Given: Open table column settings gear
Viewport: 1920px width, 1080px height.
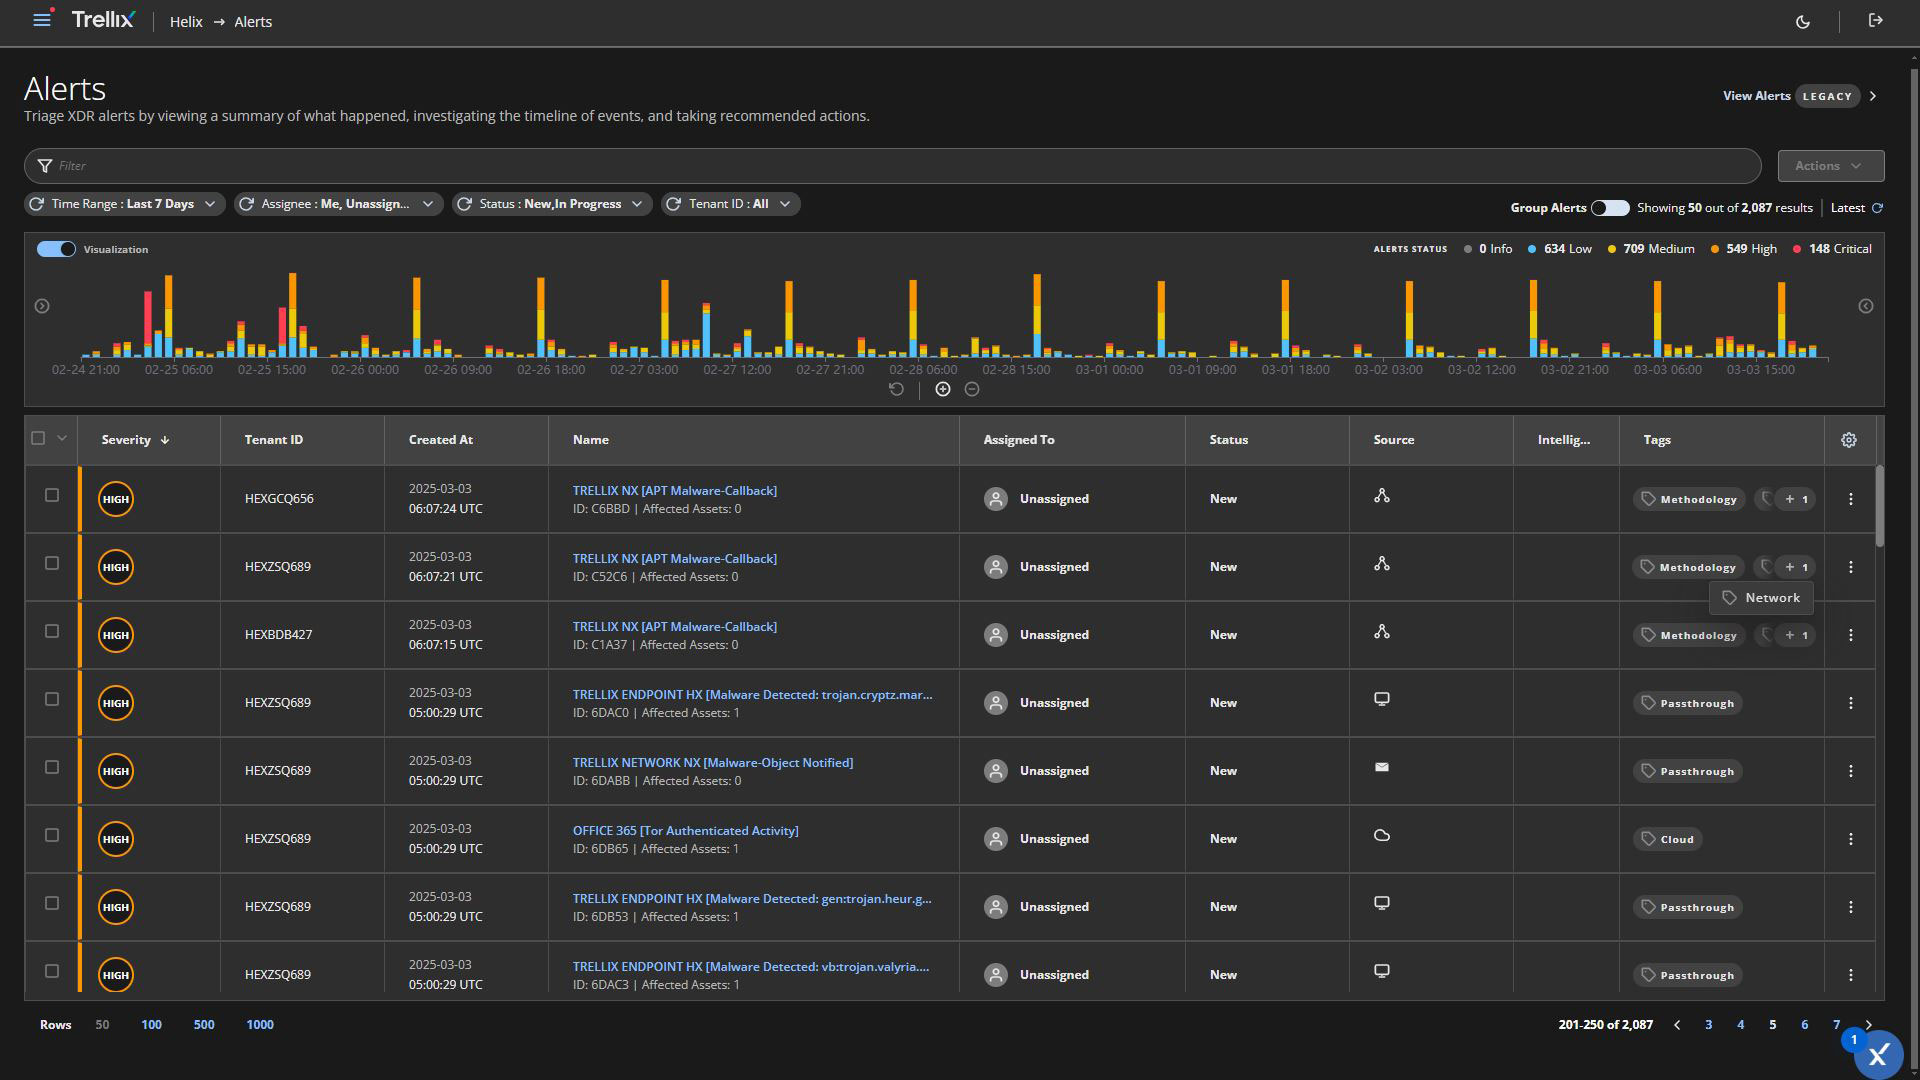Looking at the screenshot, I should coord(1849,440).
